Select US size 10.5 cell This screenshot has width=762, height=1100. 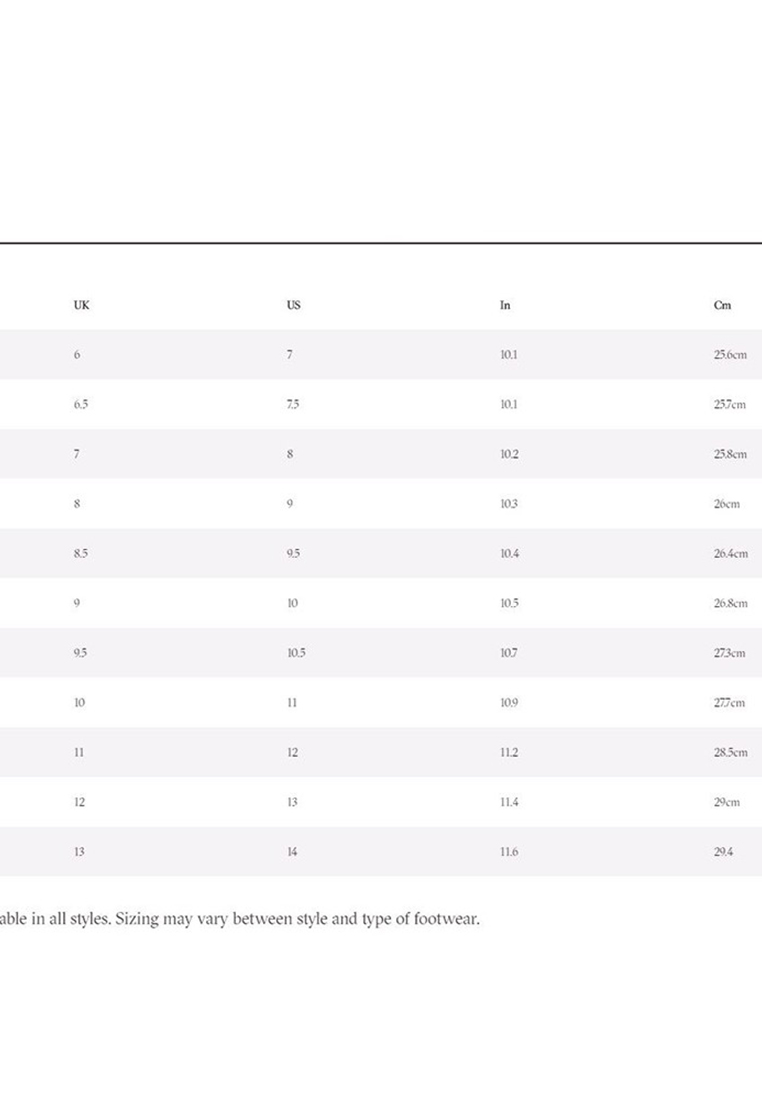[296, 653]
